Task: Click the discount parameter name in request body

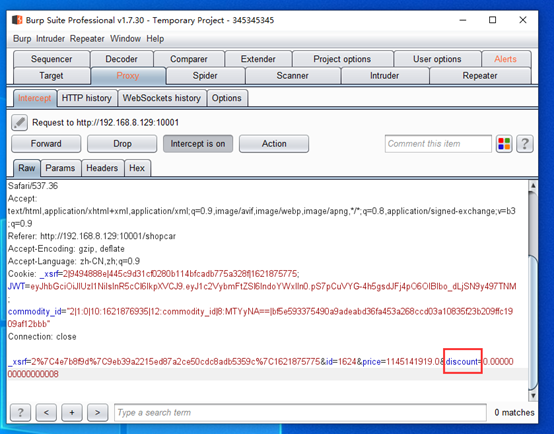Action: tap(462, 362)
